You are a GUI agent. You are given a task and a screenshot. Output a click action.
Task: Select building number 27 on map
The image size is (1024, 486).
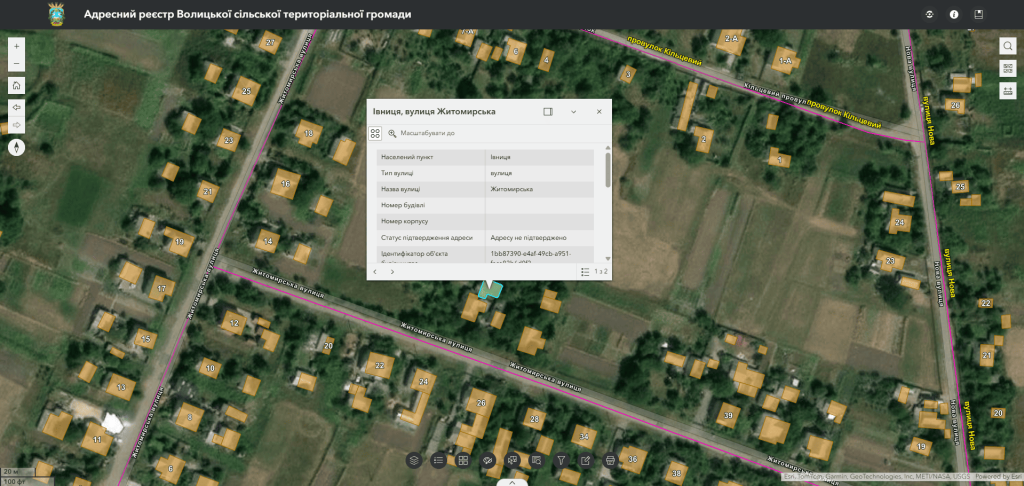[x=270, y=42]
